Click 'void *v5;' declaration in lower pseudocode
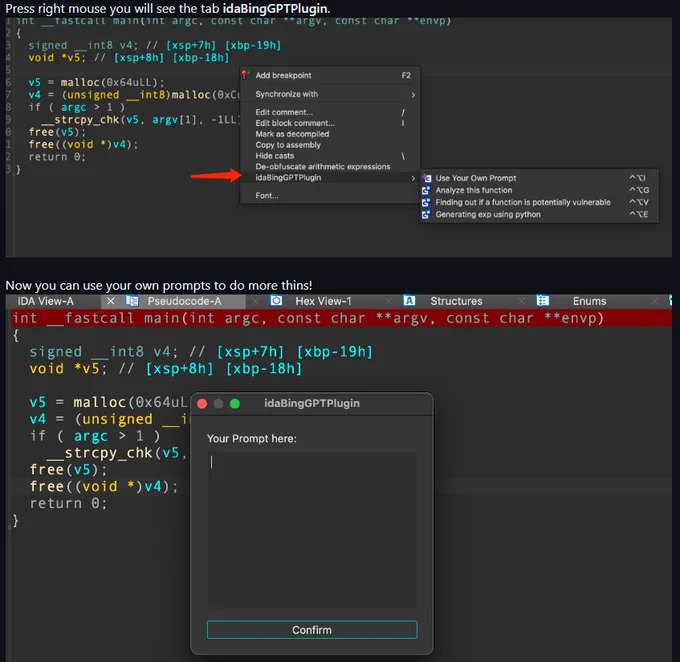This screenshot has height=662, width=680. [68, 369]
